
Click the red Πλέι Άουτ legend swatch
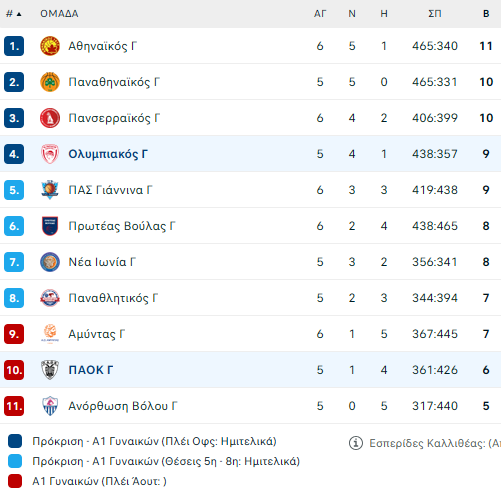coord(15,481)
